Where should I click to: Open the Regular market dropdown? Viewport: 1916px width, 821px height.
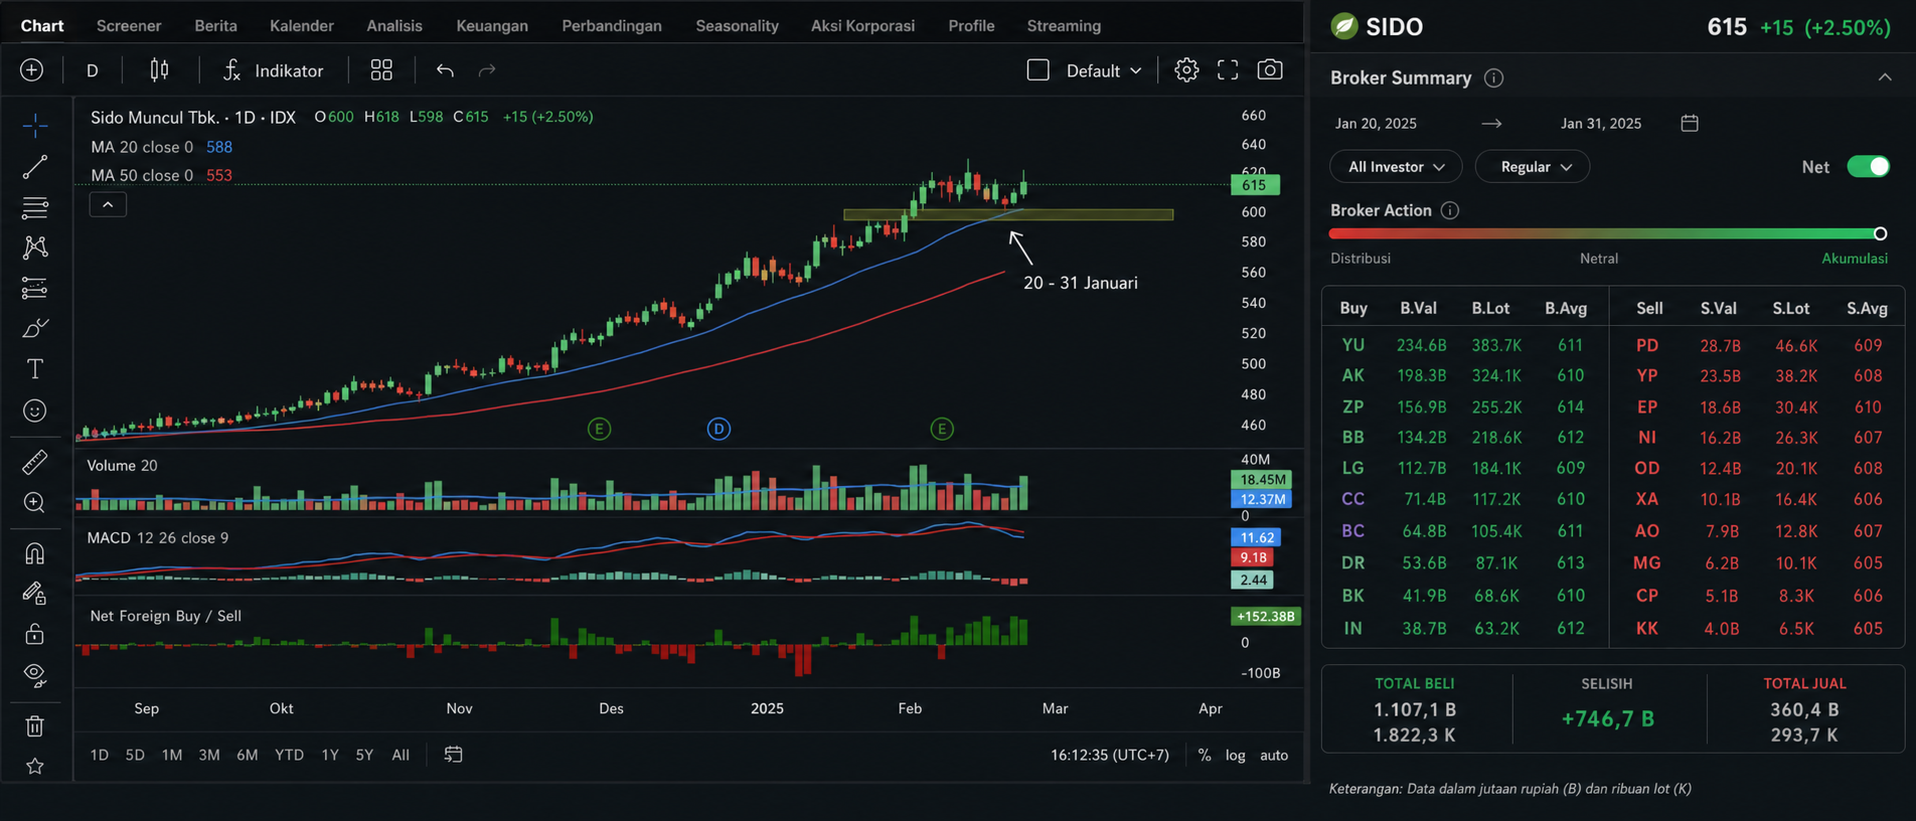(1532, 167)
